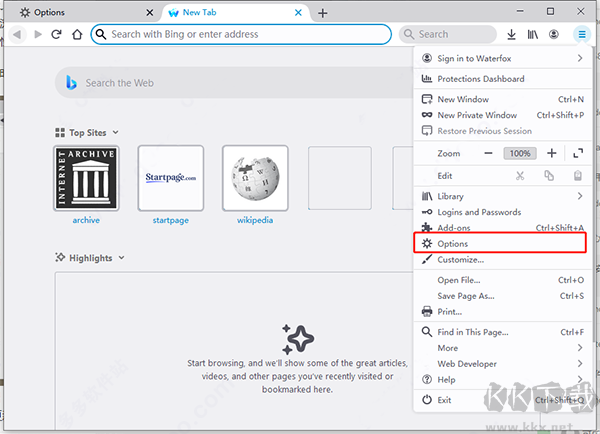
Task: Click the wikipedia link label
Action: (x=255, y=220)
